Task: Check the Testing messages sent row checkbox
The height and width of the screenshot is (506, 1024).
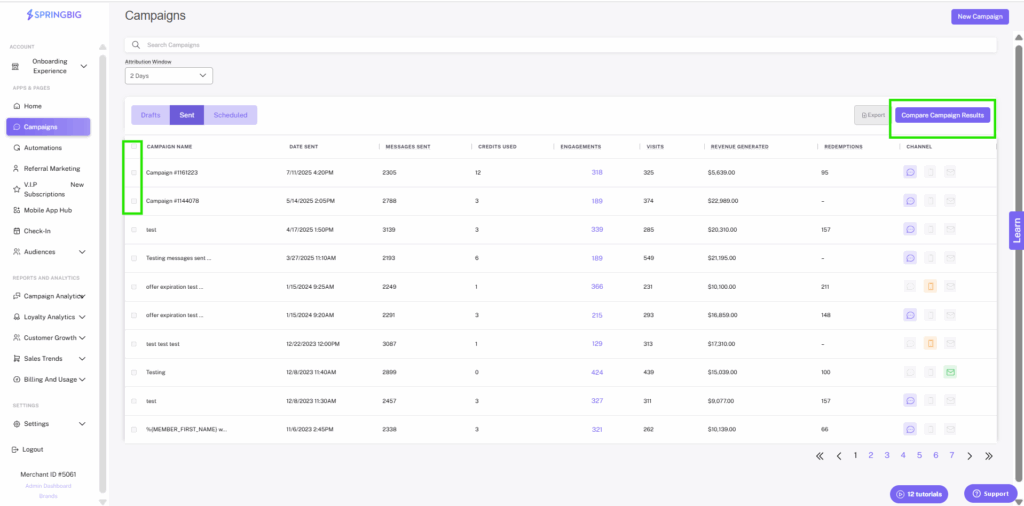Action: 134,258
